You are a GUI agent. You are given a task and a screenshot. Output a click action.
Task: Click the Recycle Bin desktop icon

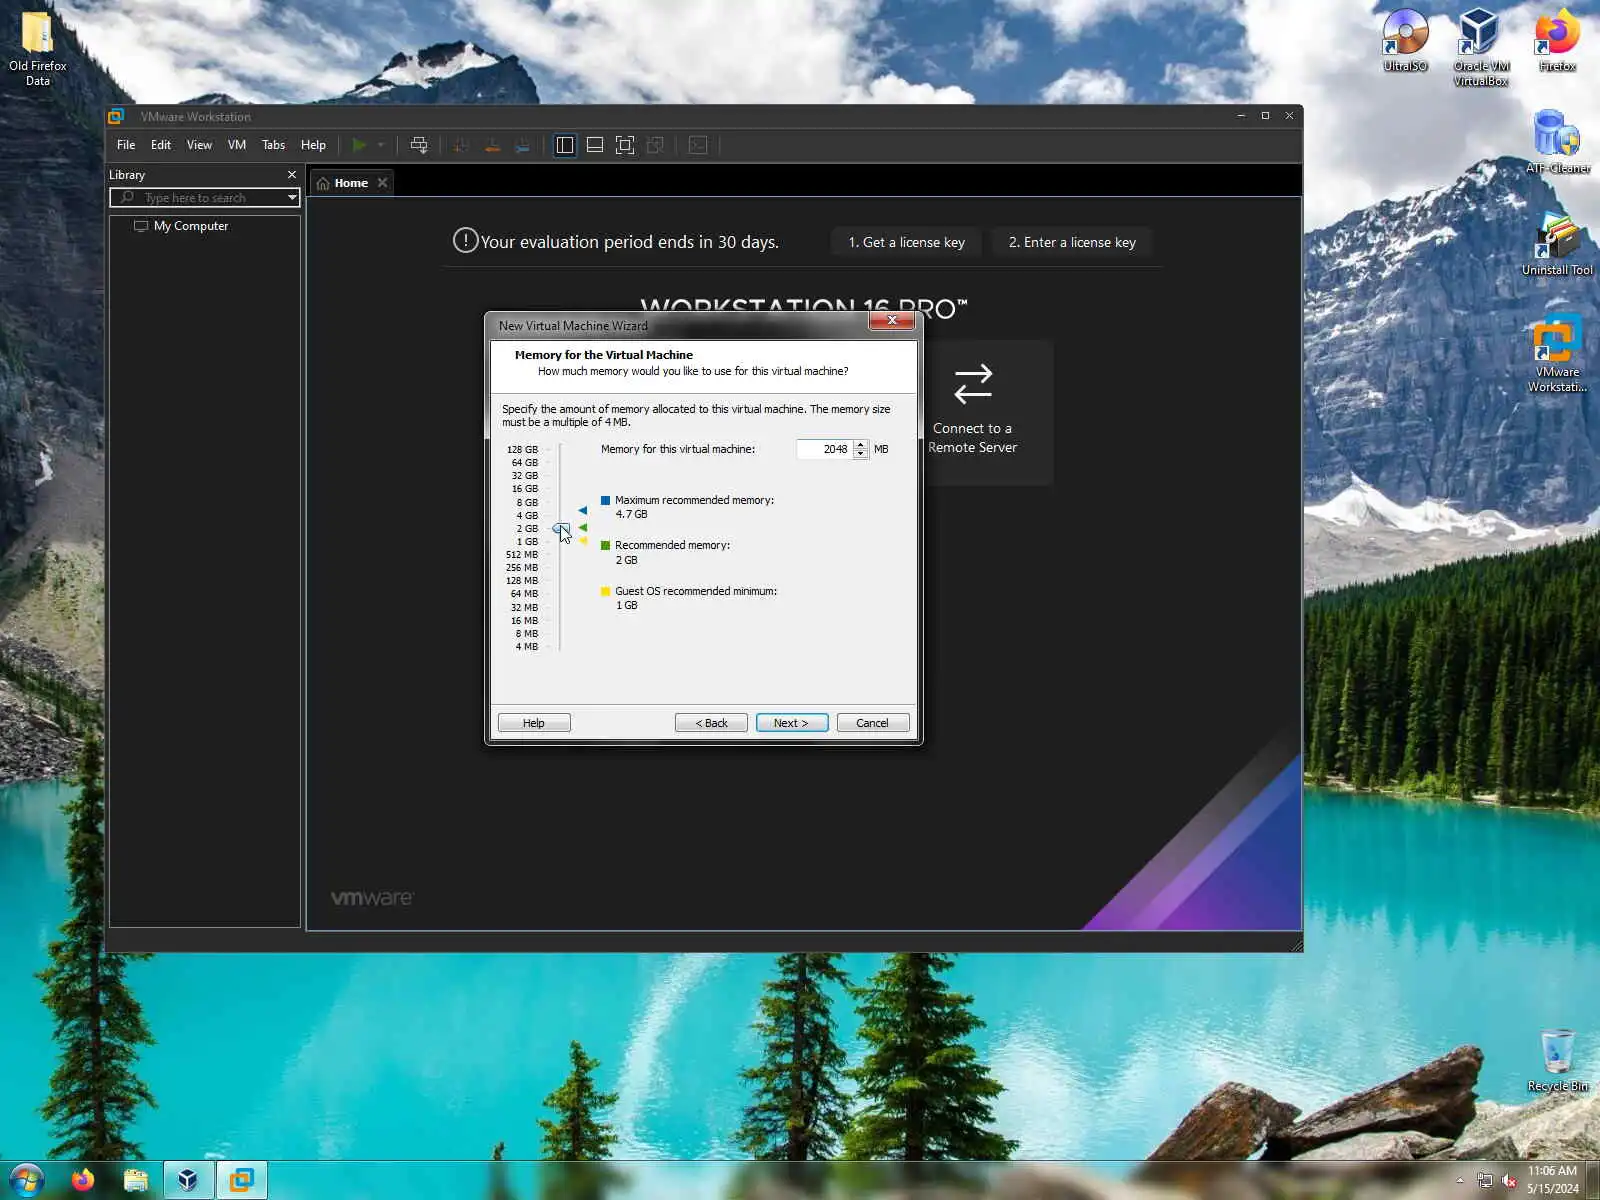coord(1557,1061)
